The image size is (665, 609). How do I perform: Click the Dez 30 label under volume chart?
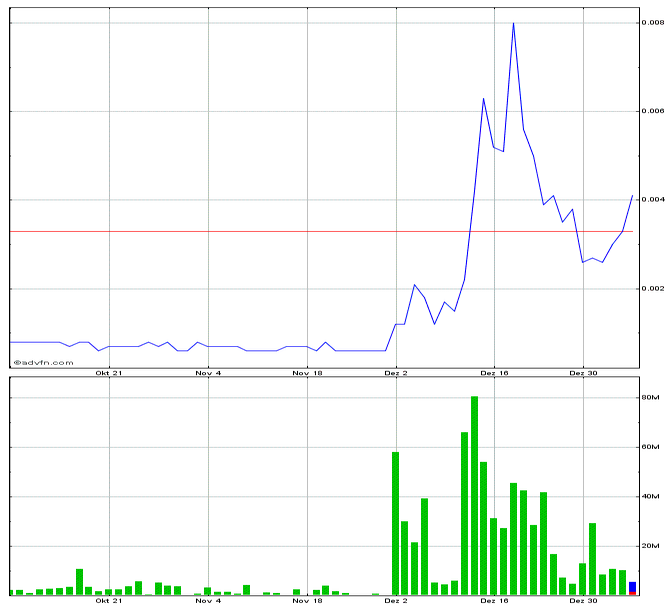click(583, 601)
